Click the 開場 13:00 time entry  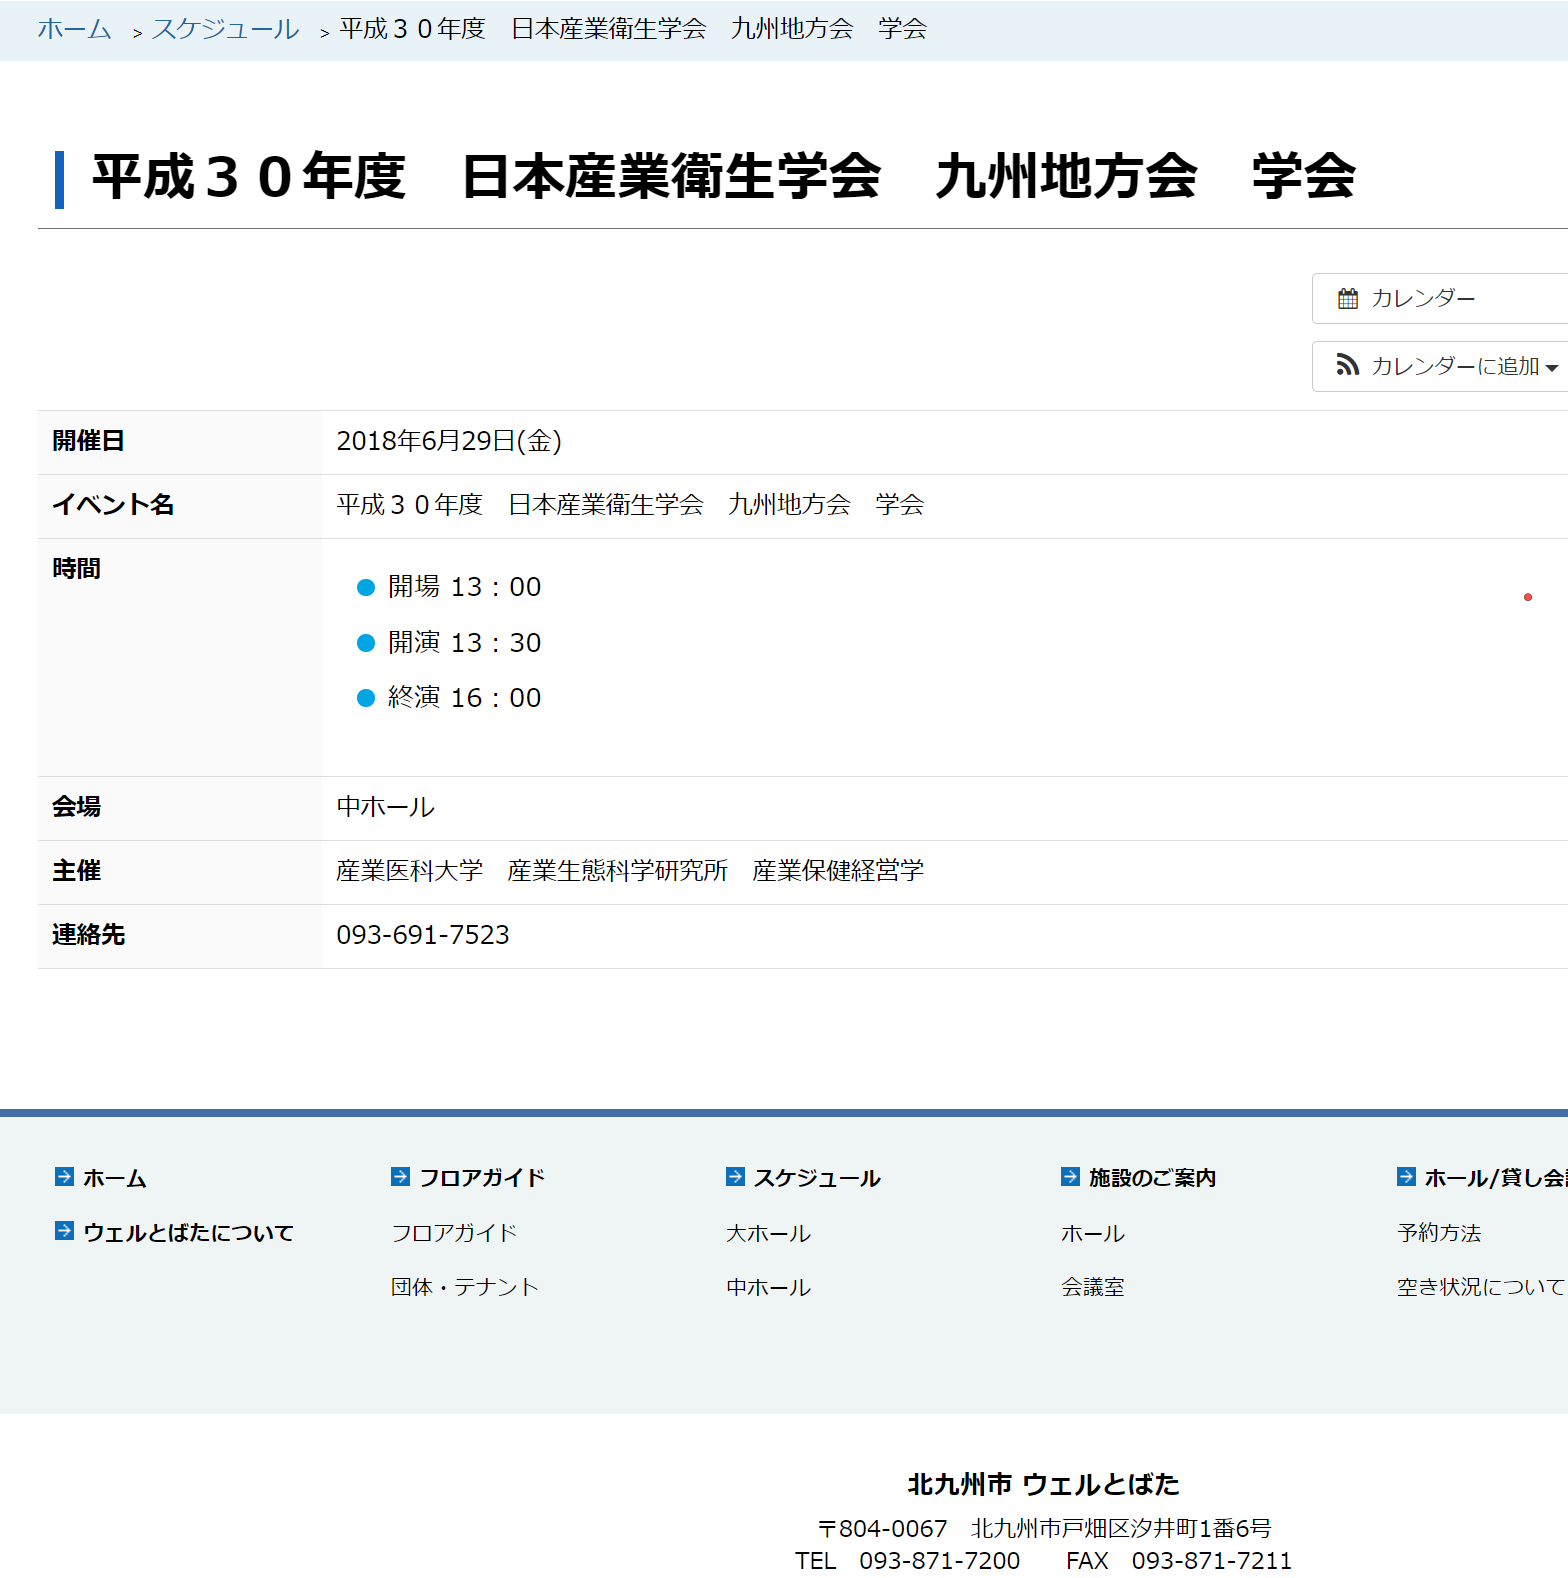point(464,587)
